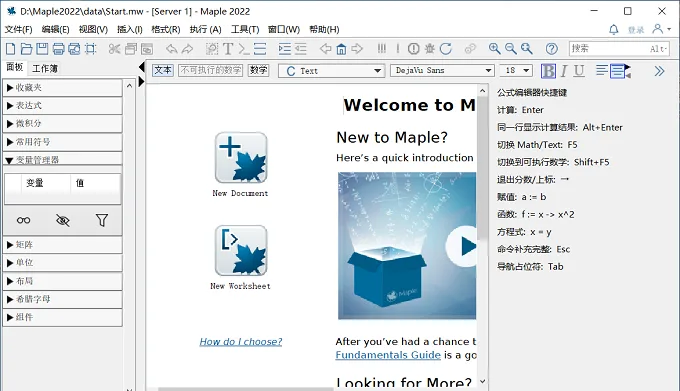Click the How do I choose? link
This screenshot has width=680, height=391.
241,342
